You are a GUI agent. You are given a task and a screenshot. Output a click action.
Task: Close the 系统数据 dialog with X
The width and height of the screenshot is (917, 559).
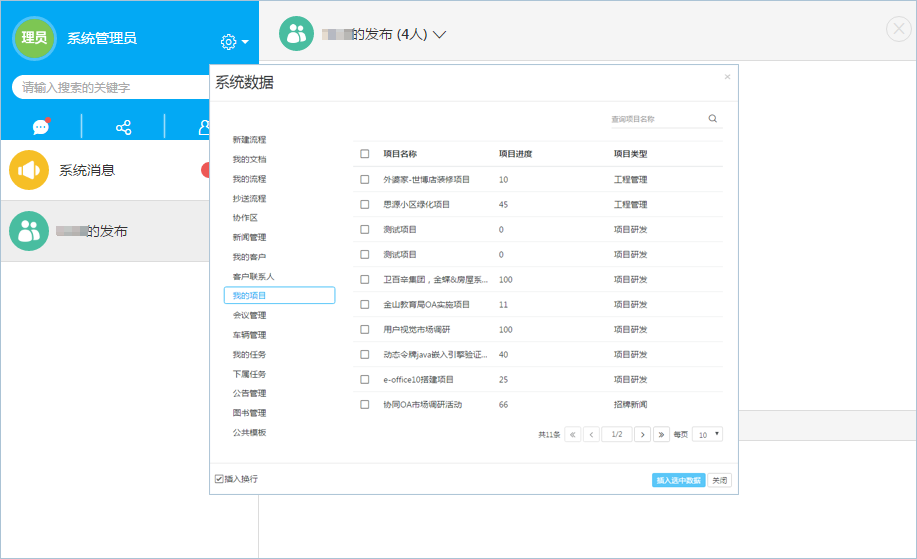pos(727,77)
